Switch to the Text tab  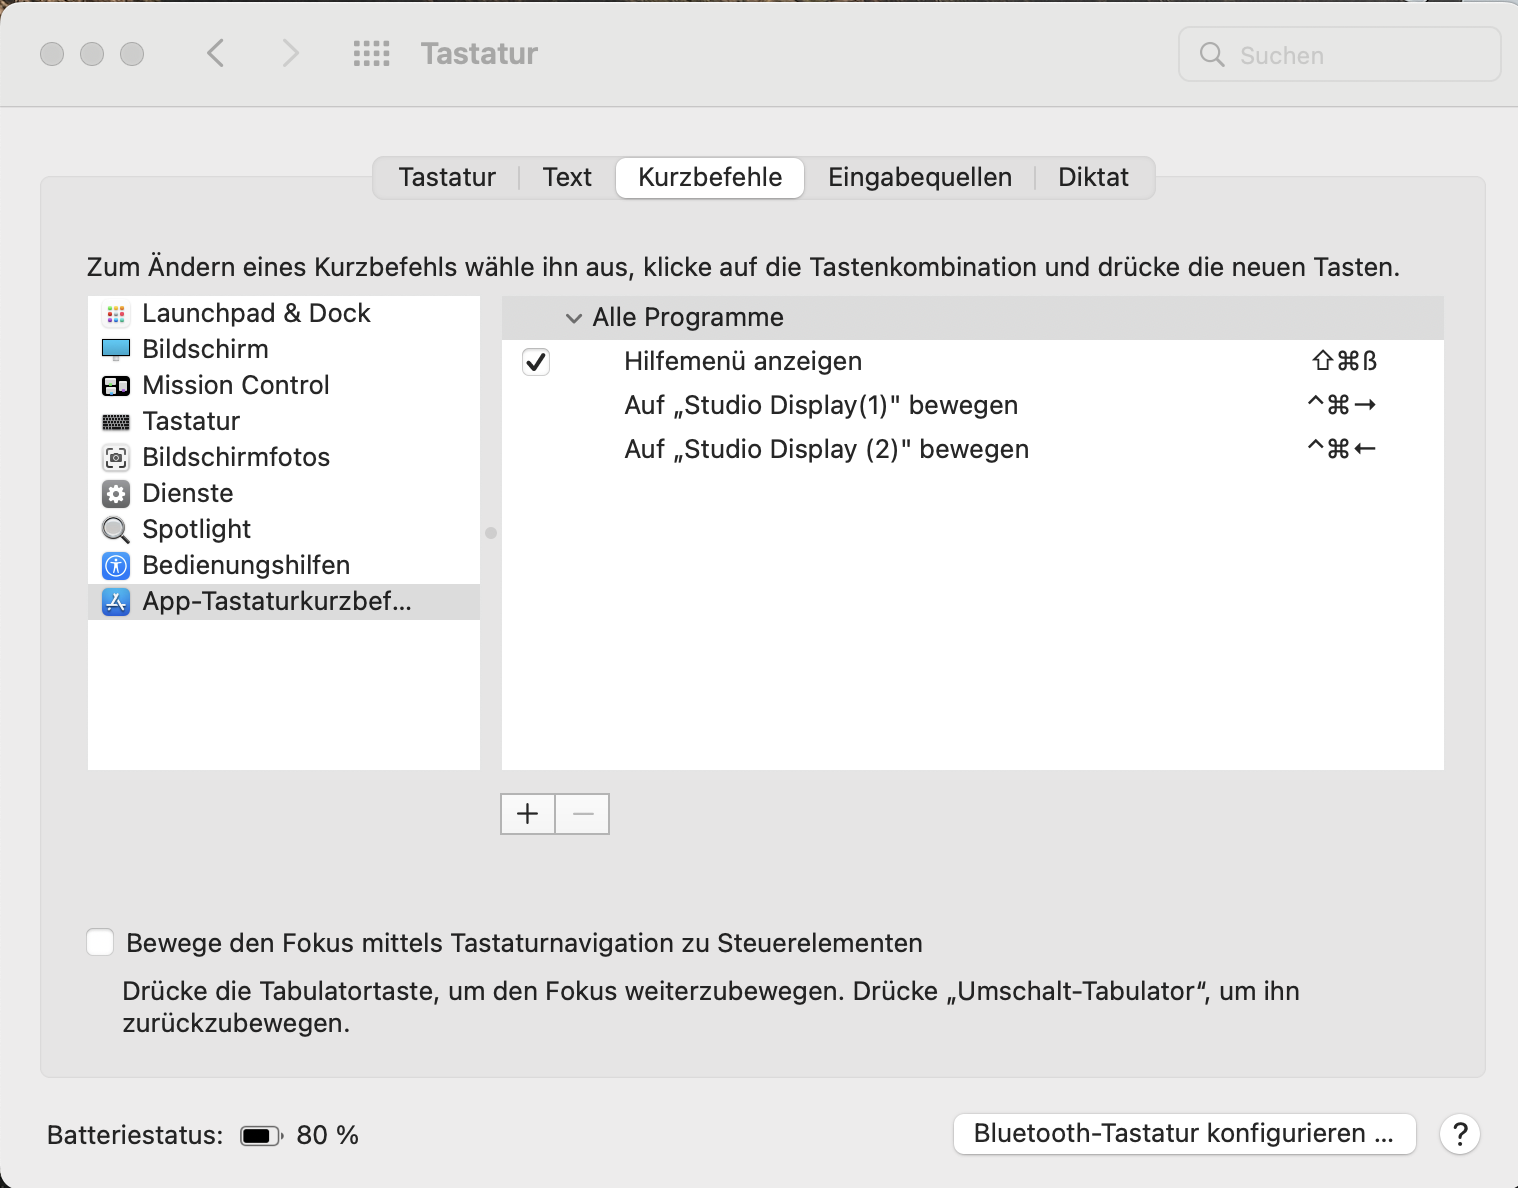tap(567, 178)
